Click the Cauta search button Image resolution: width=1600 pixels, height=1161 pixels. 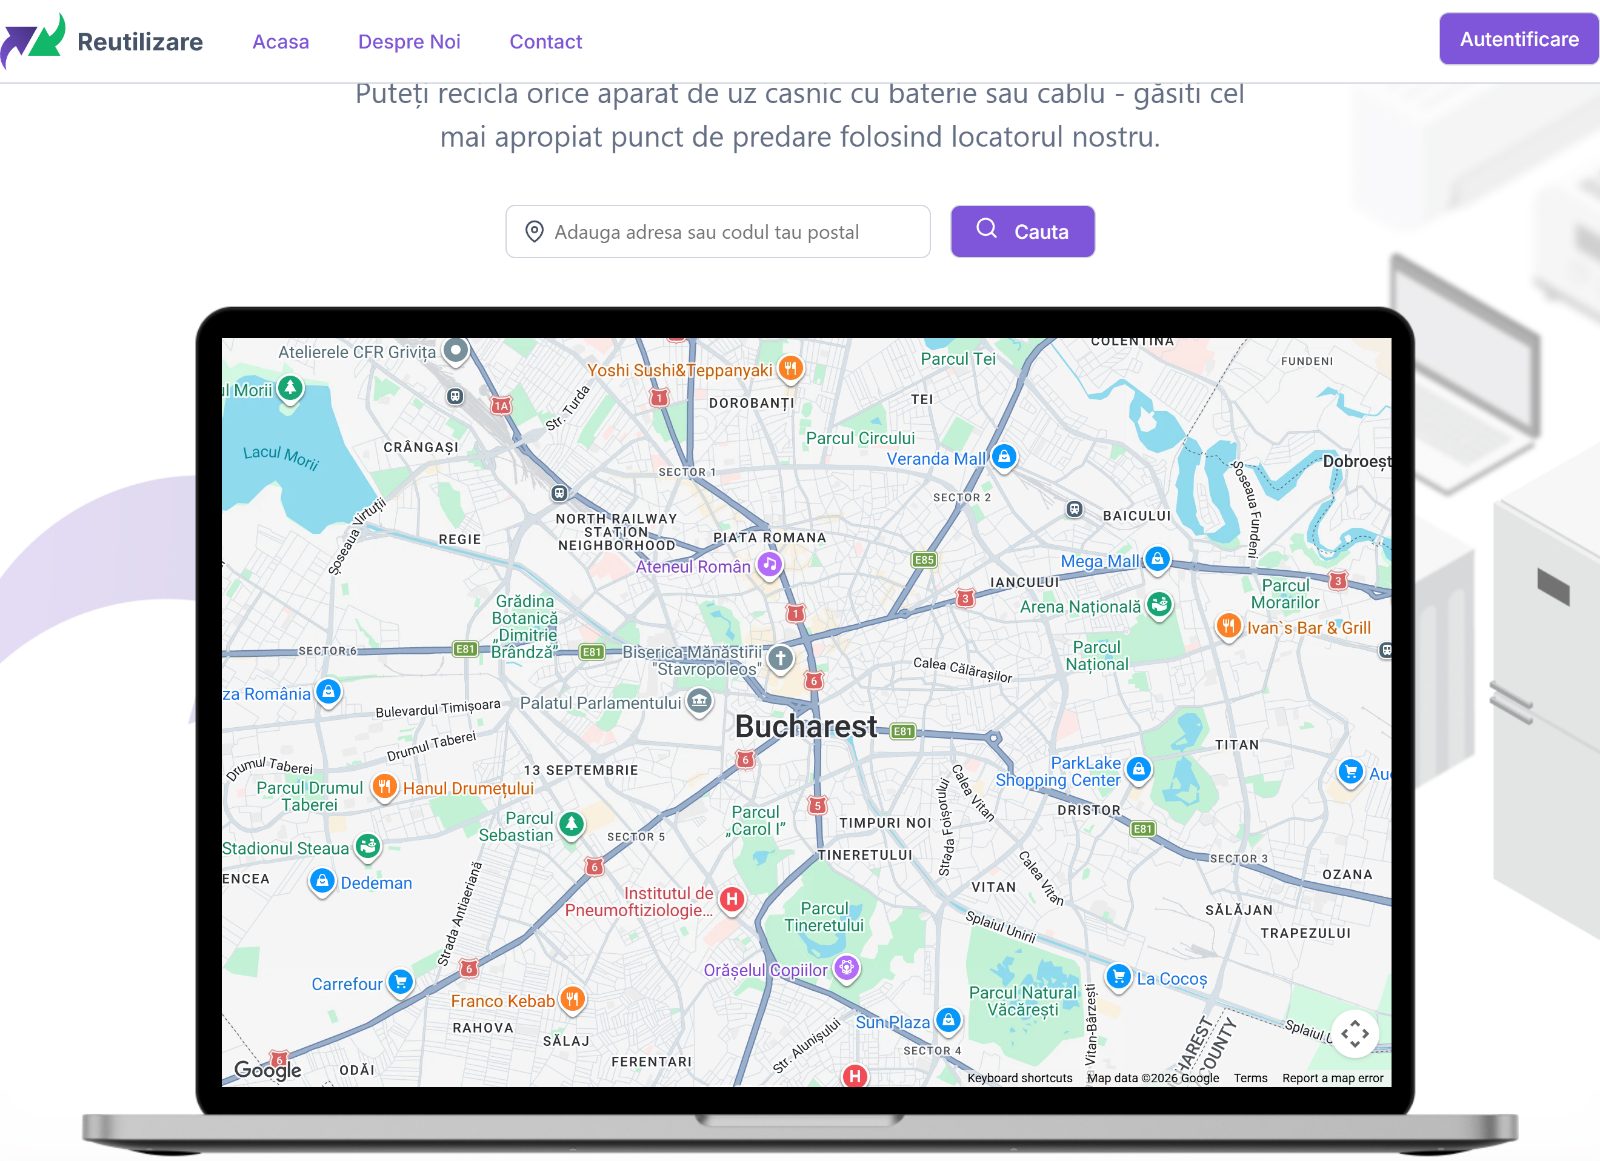pyautogui.click(x=1023, y=232)
